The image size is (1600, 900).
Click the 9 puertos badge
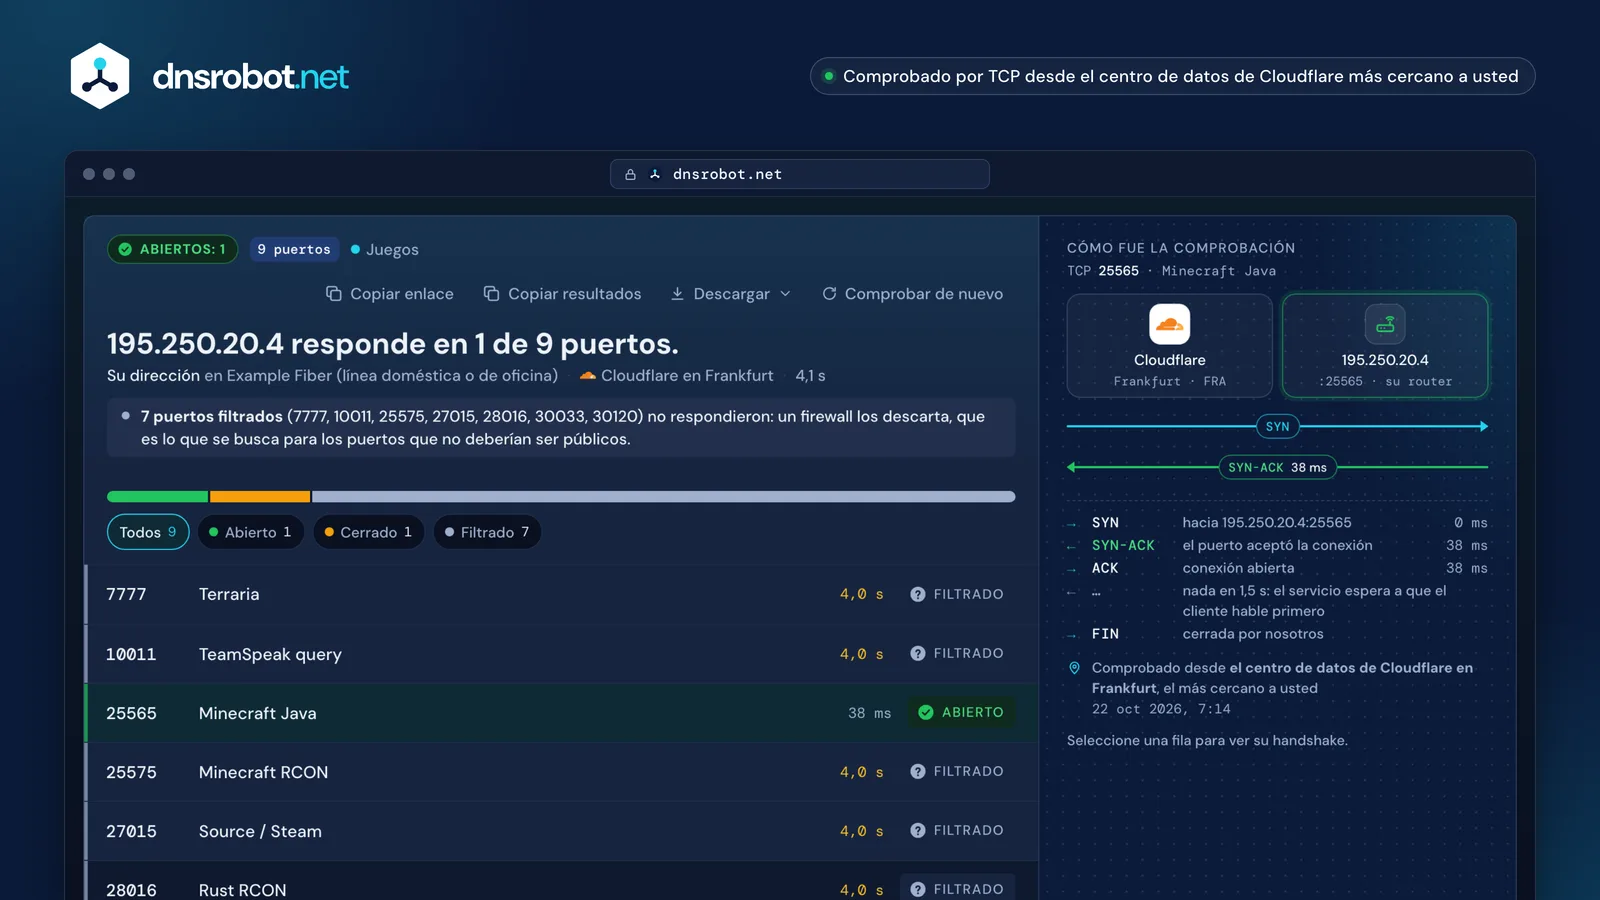pyautogui.click(x=294, y=249)
